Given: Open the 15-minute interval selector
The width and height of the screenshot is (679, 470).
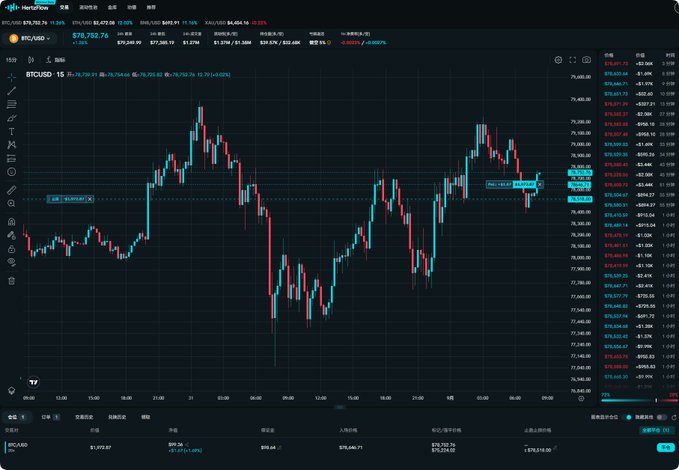Looking at the screenshot, I should coord(11,60).
